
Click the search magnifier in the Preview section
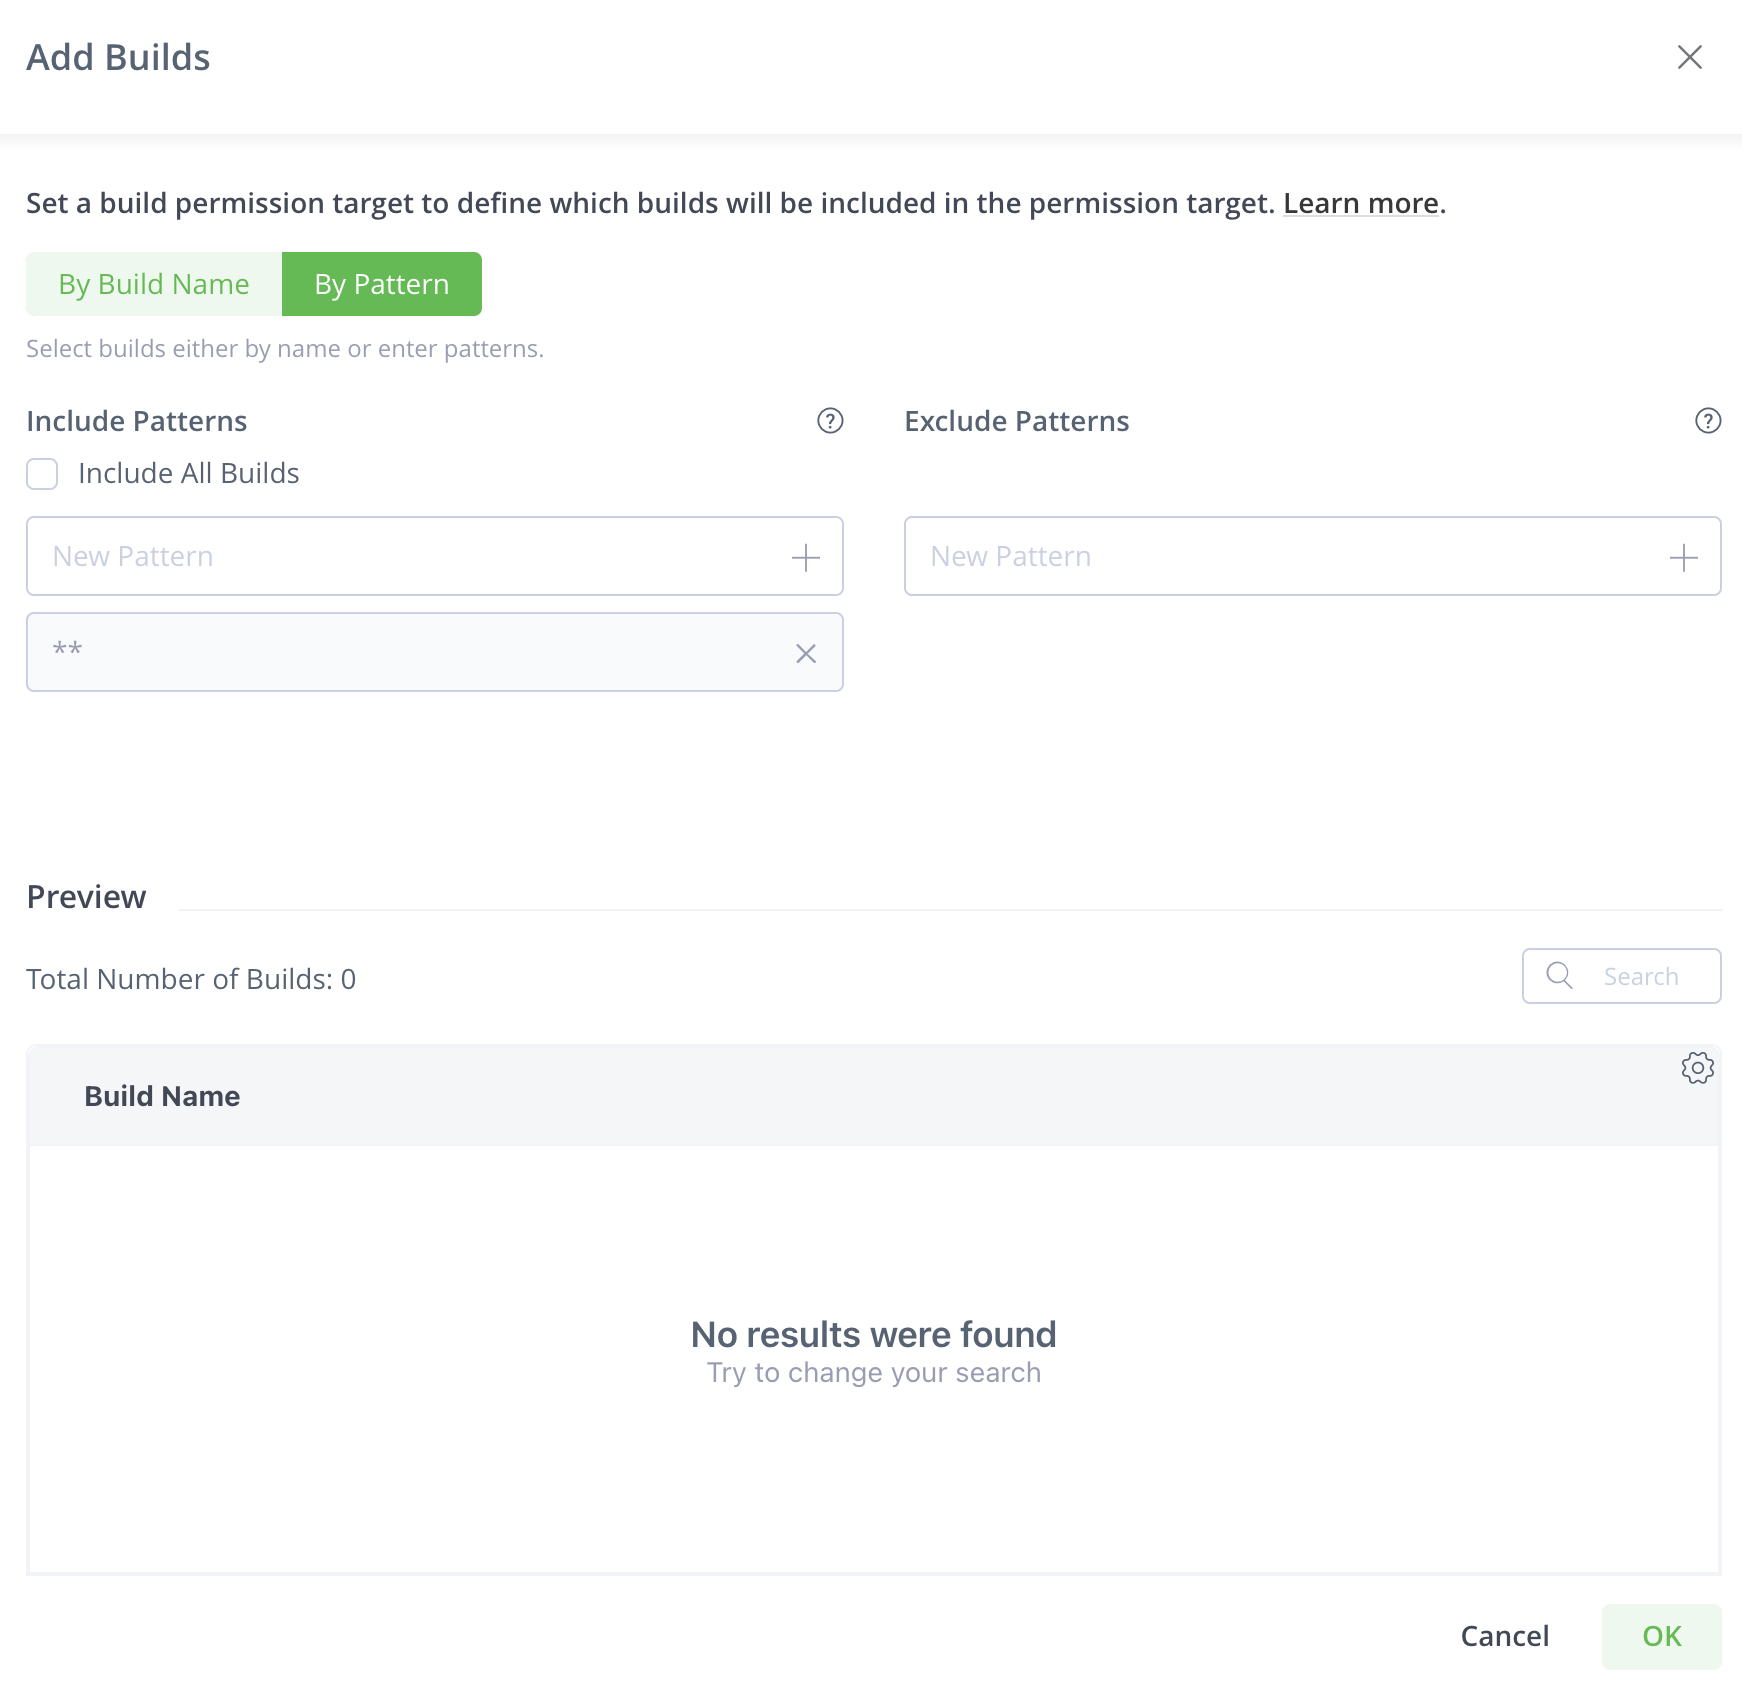pos(1559,976)
